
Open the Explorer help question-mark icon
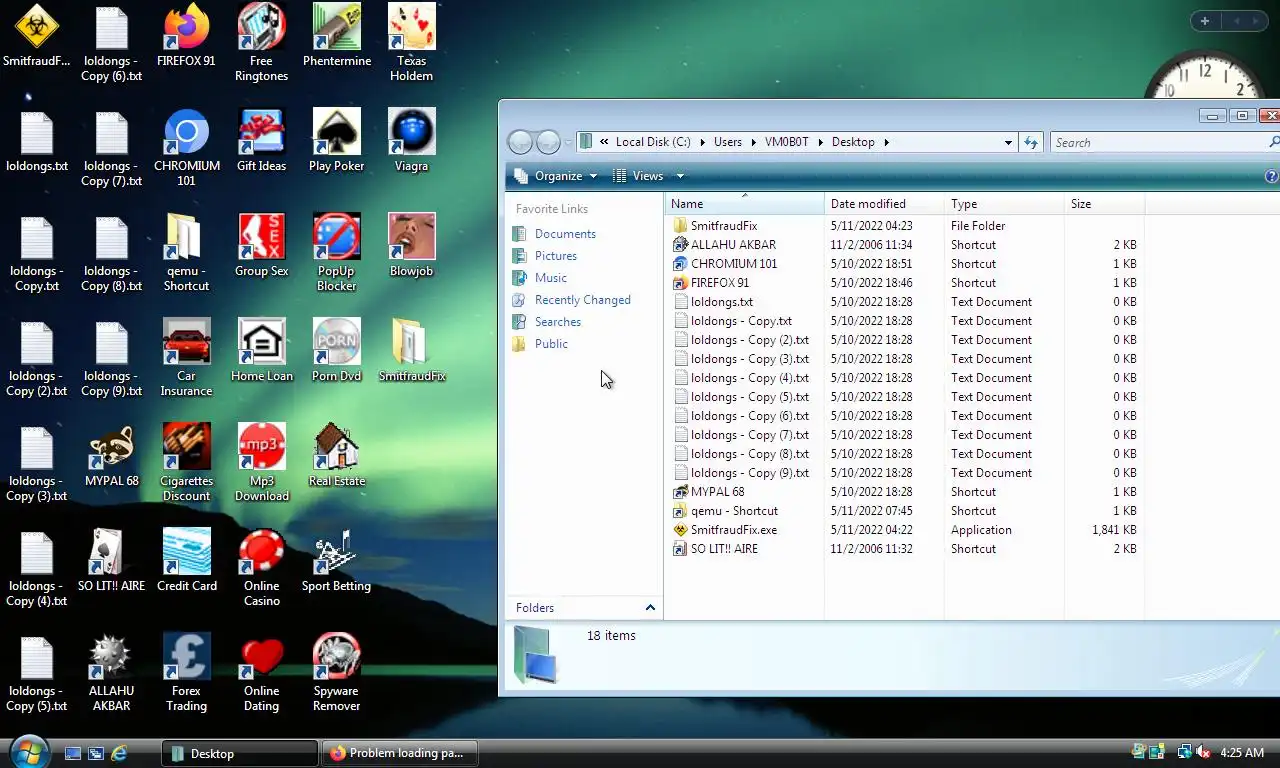(x=1271, y=176)
